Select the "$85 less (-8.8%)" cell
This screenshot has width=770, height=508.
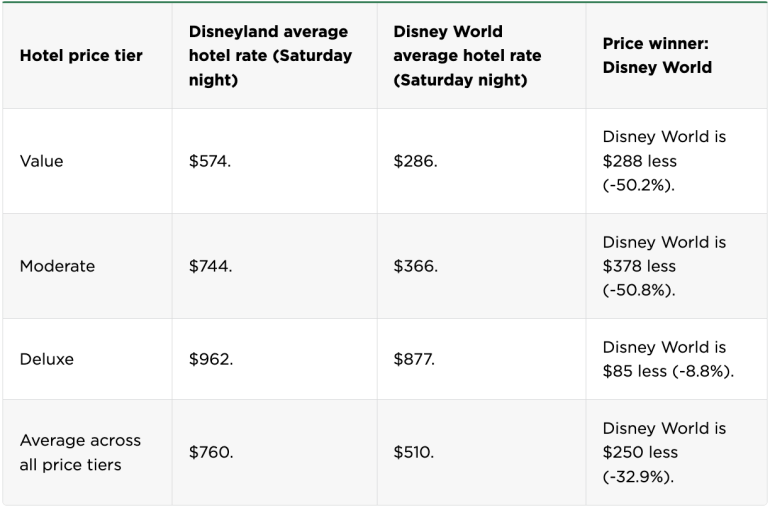click(667, 359)
